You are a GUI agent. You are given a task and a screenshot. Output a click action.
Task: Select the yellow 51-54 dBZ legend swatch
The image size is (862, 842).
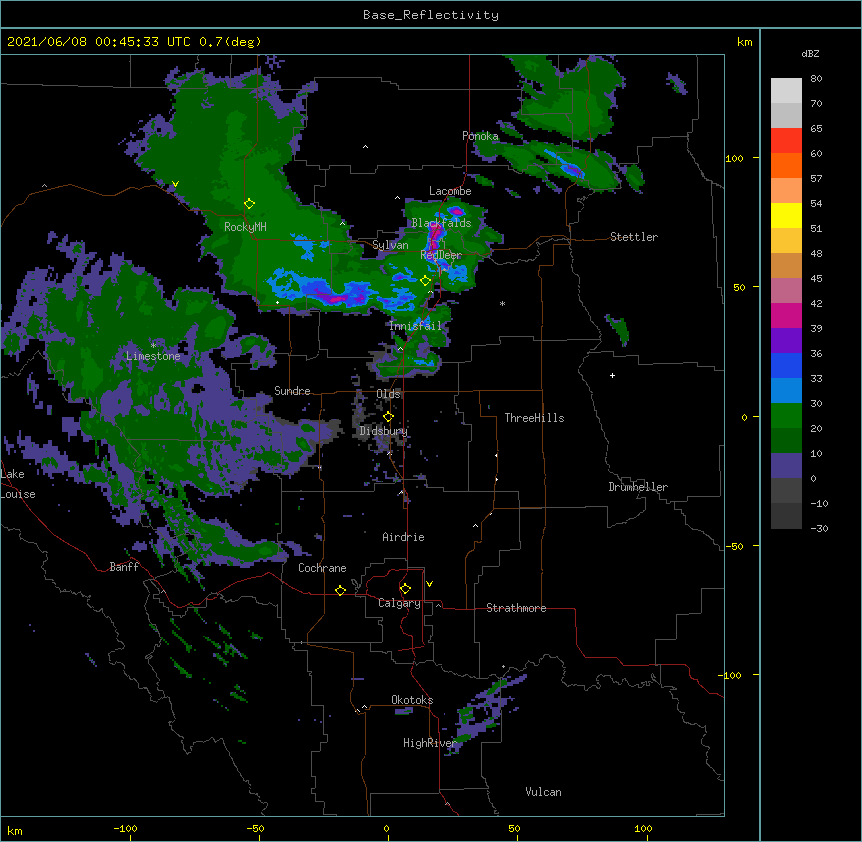coord(786,215)
